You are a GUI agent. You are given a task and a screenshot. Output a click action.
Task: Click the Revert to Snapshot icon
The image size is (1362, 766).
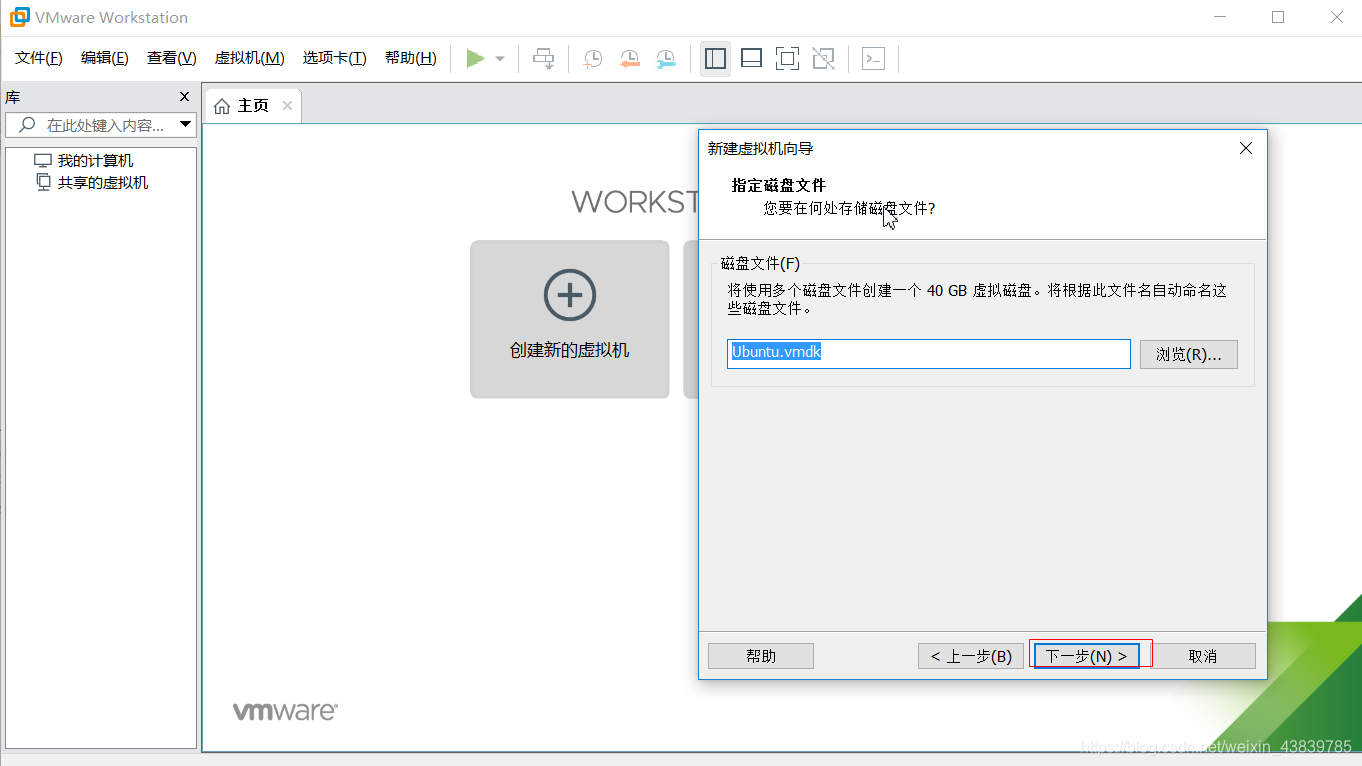[629, 59]
